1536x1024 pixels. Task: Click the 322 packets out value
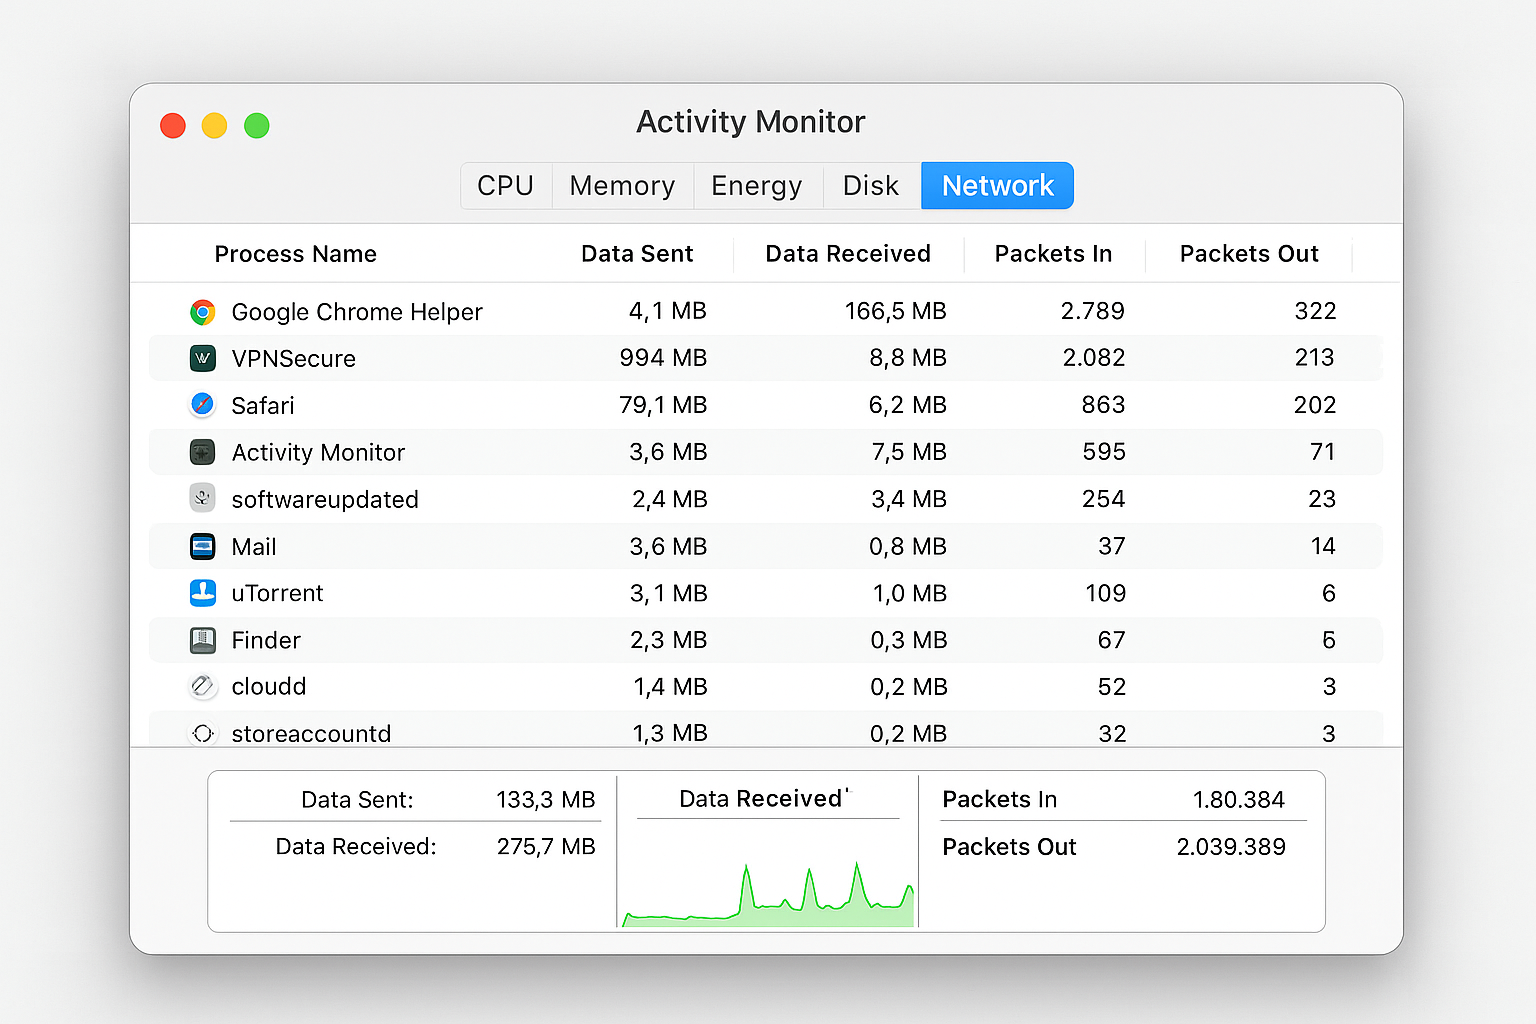click(x=1315, y=311)
